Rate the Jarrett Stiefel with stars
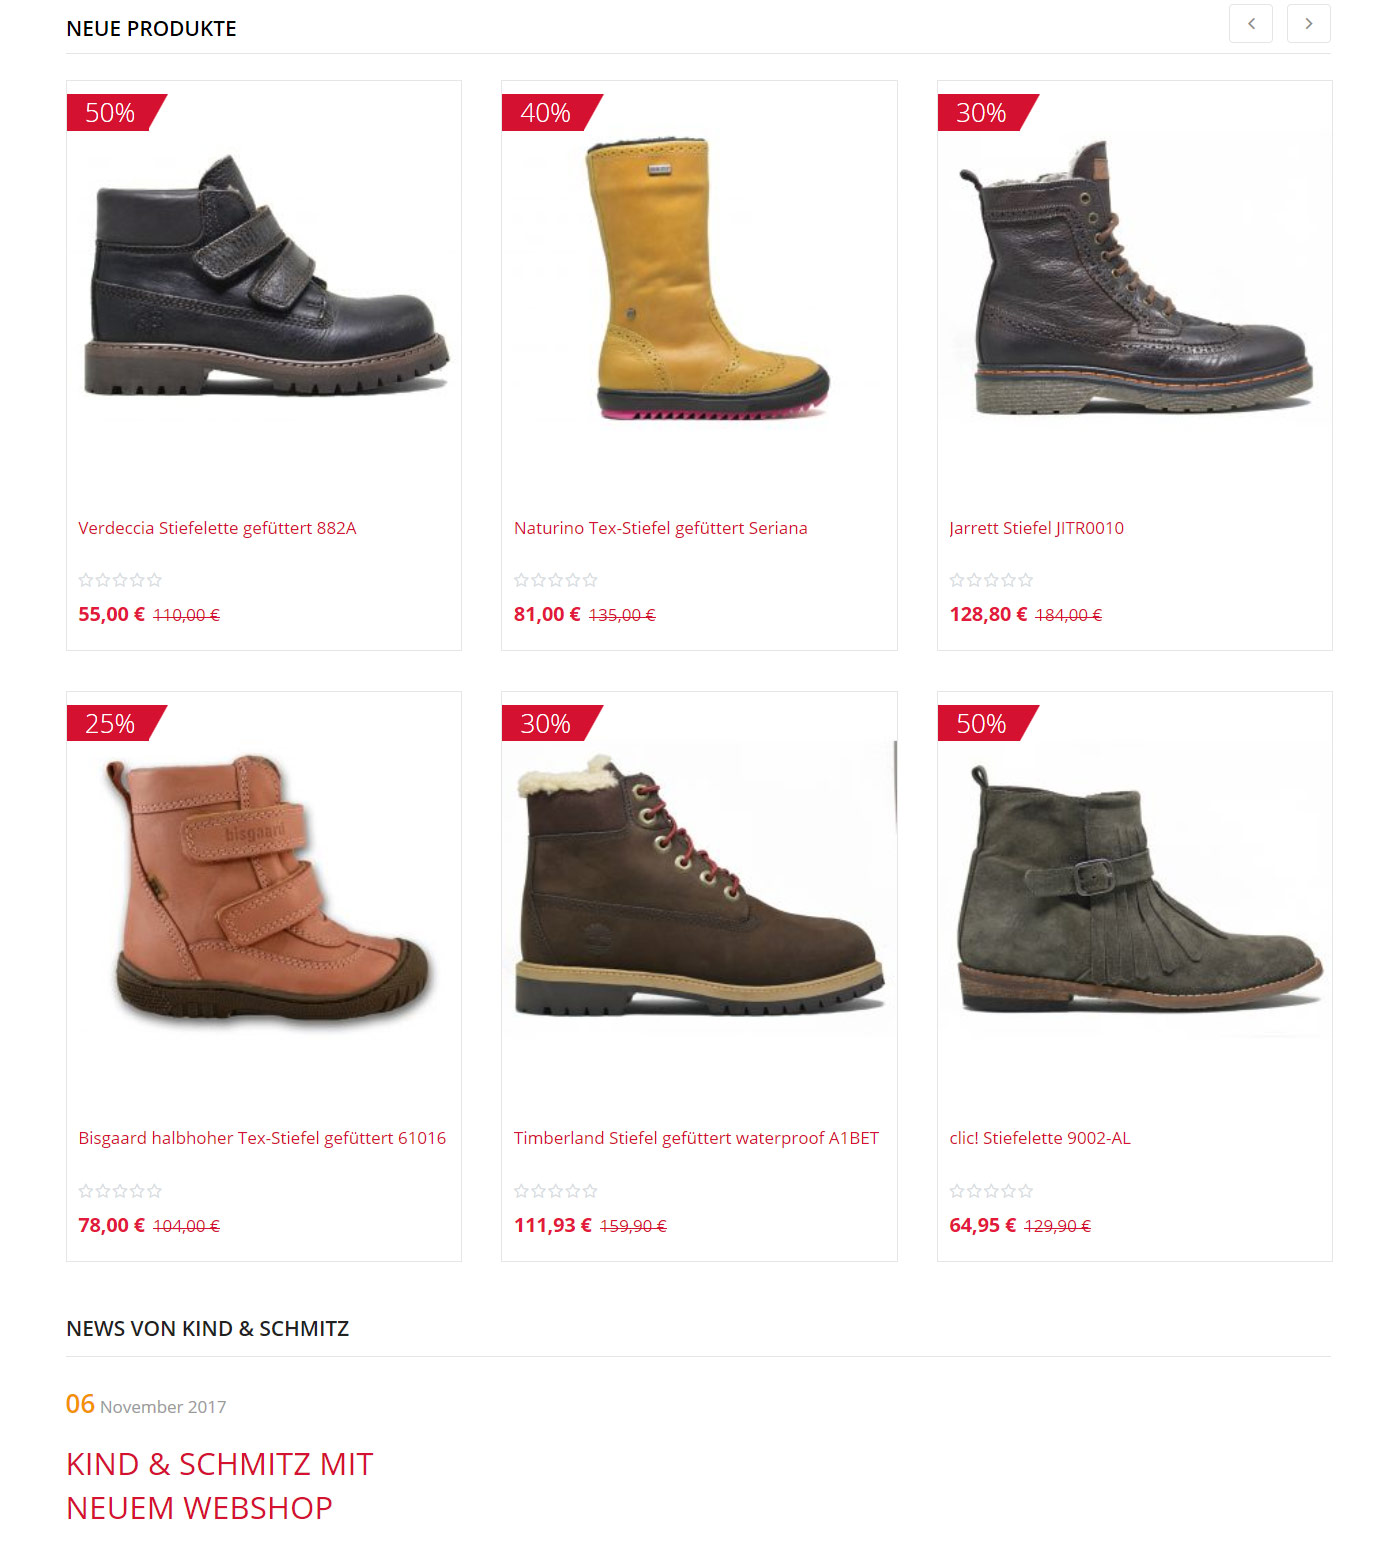Screen dimensions: 1400x1548 point(991,580)
